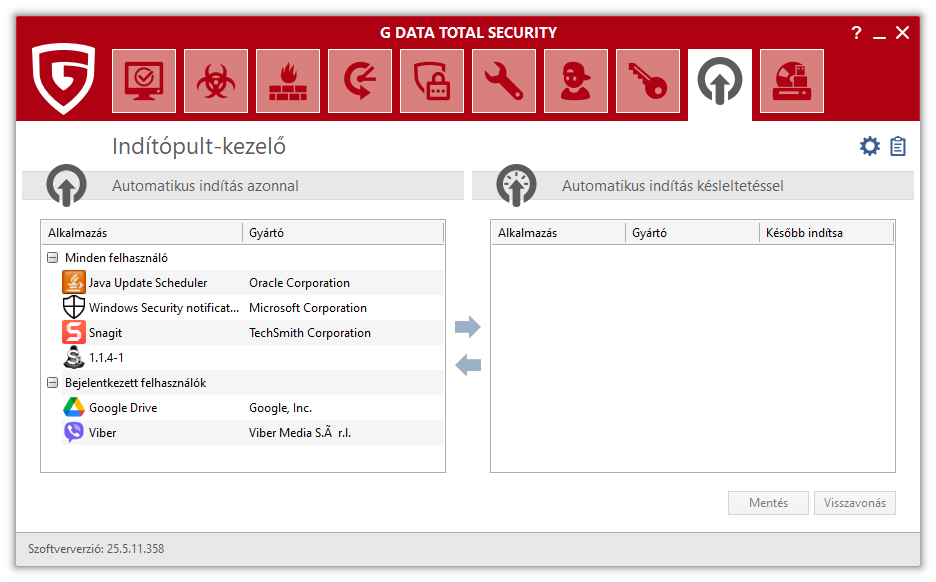The image size is (936, 582).
Task: Select the Bejelentkezett felhasználók label
Action: tap(136, 383)
